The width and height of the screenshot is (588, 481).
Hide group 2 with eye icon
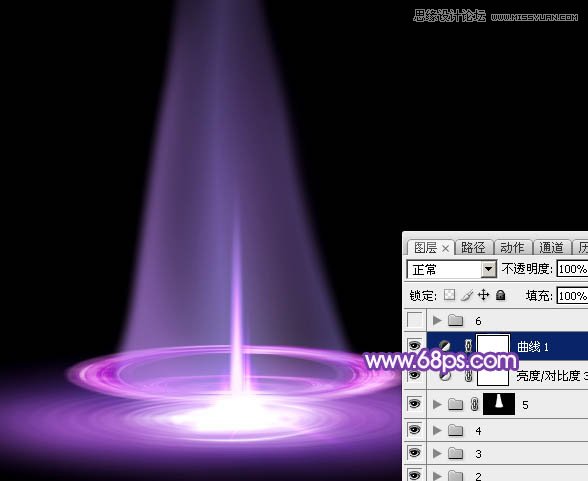pyautogui.click(x=414, y=475)
